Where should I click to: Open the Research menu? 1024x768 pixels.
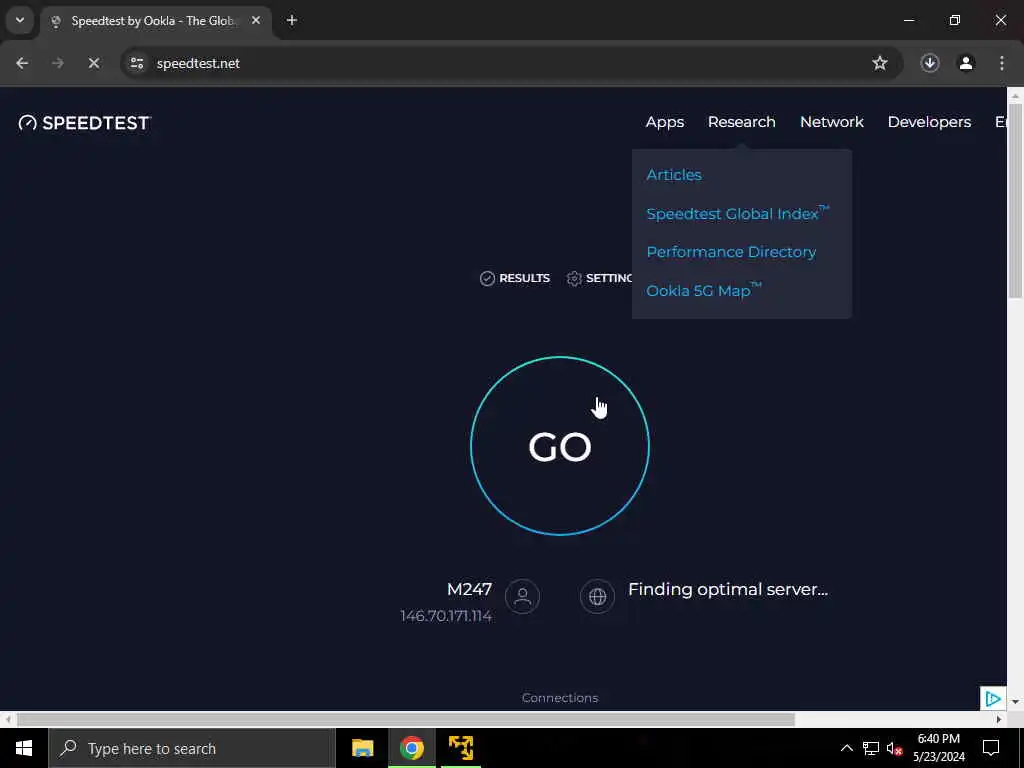(x=741, y=122)
